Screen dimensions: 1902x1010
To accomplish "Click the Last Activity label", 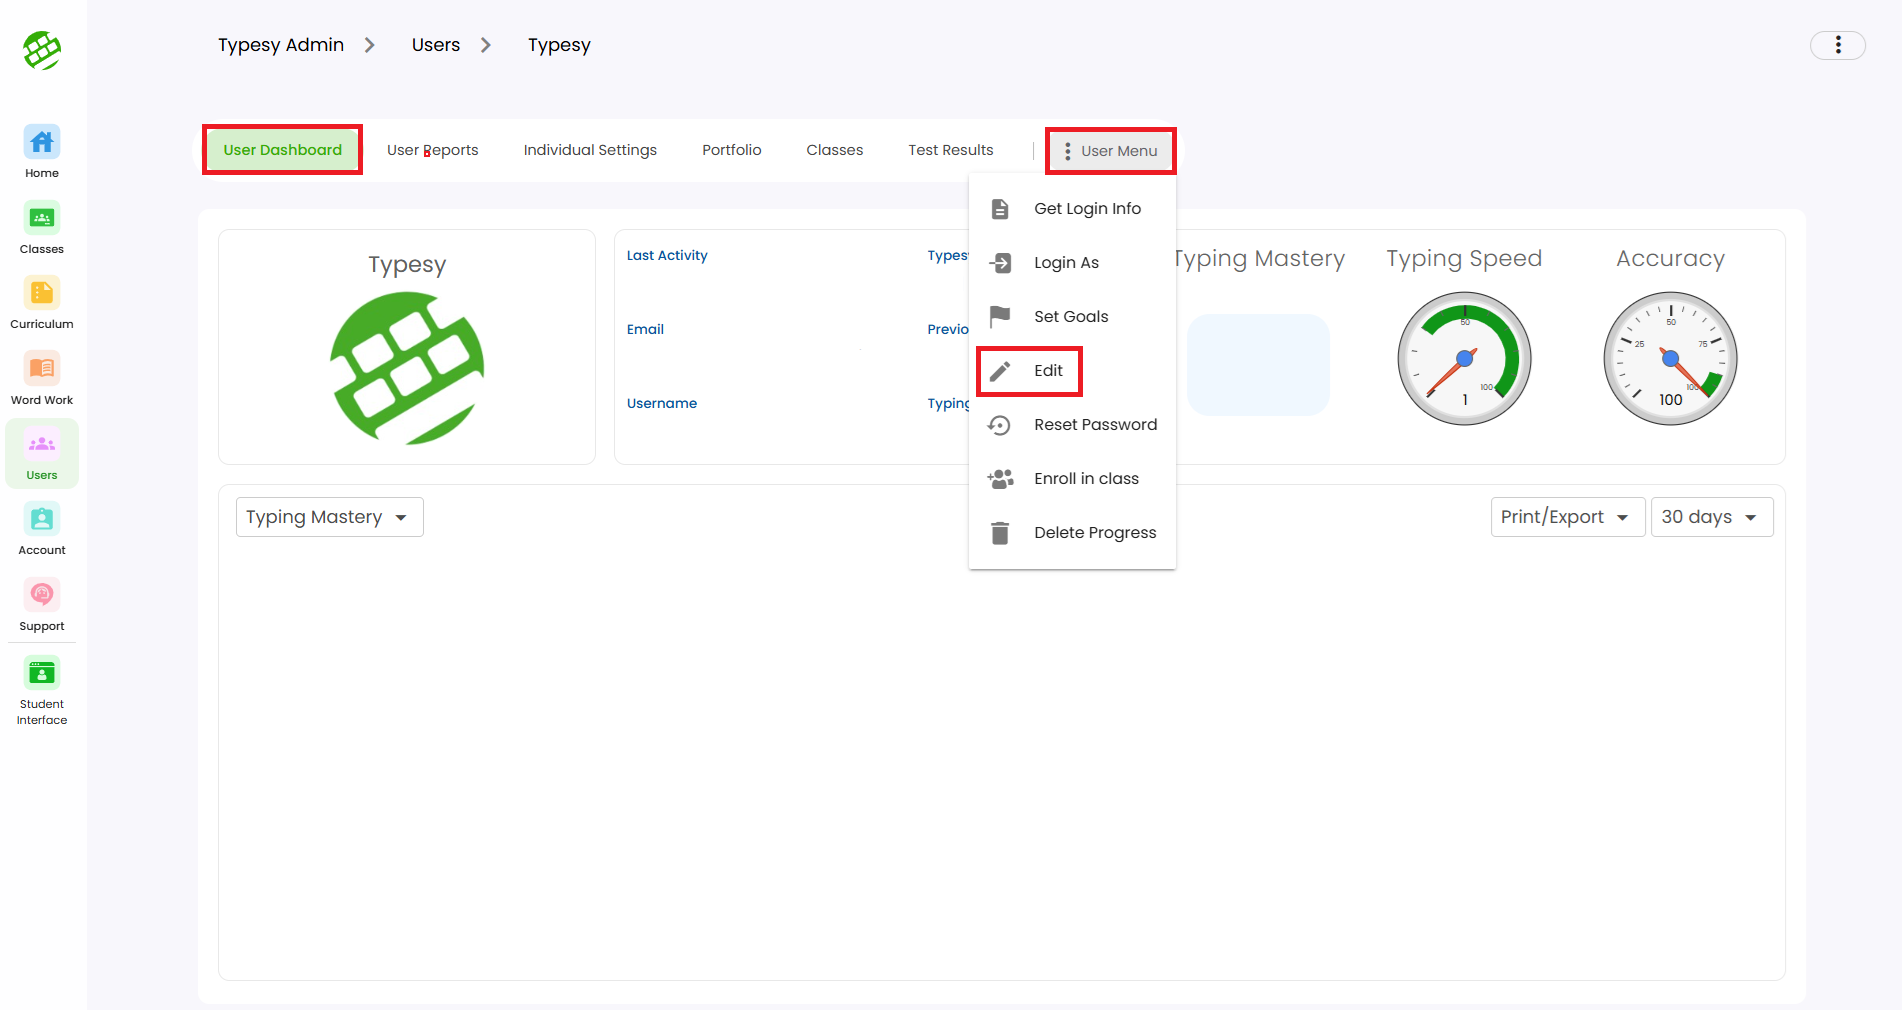I will [x=667, y=255].
